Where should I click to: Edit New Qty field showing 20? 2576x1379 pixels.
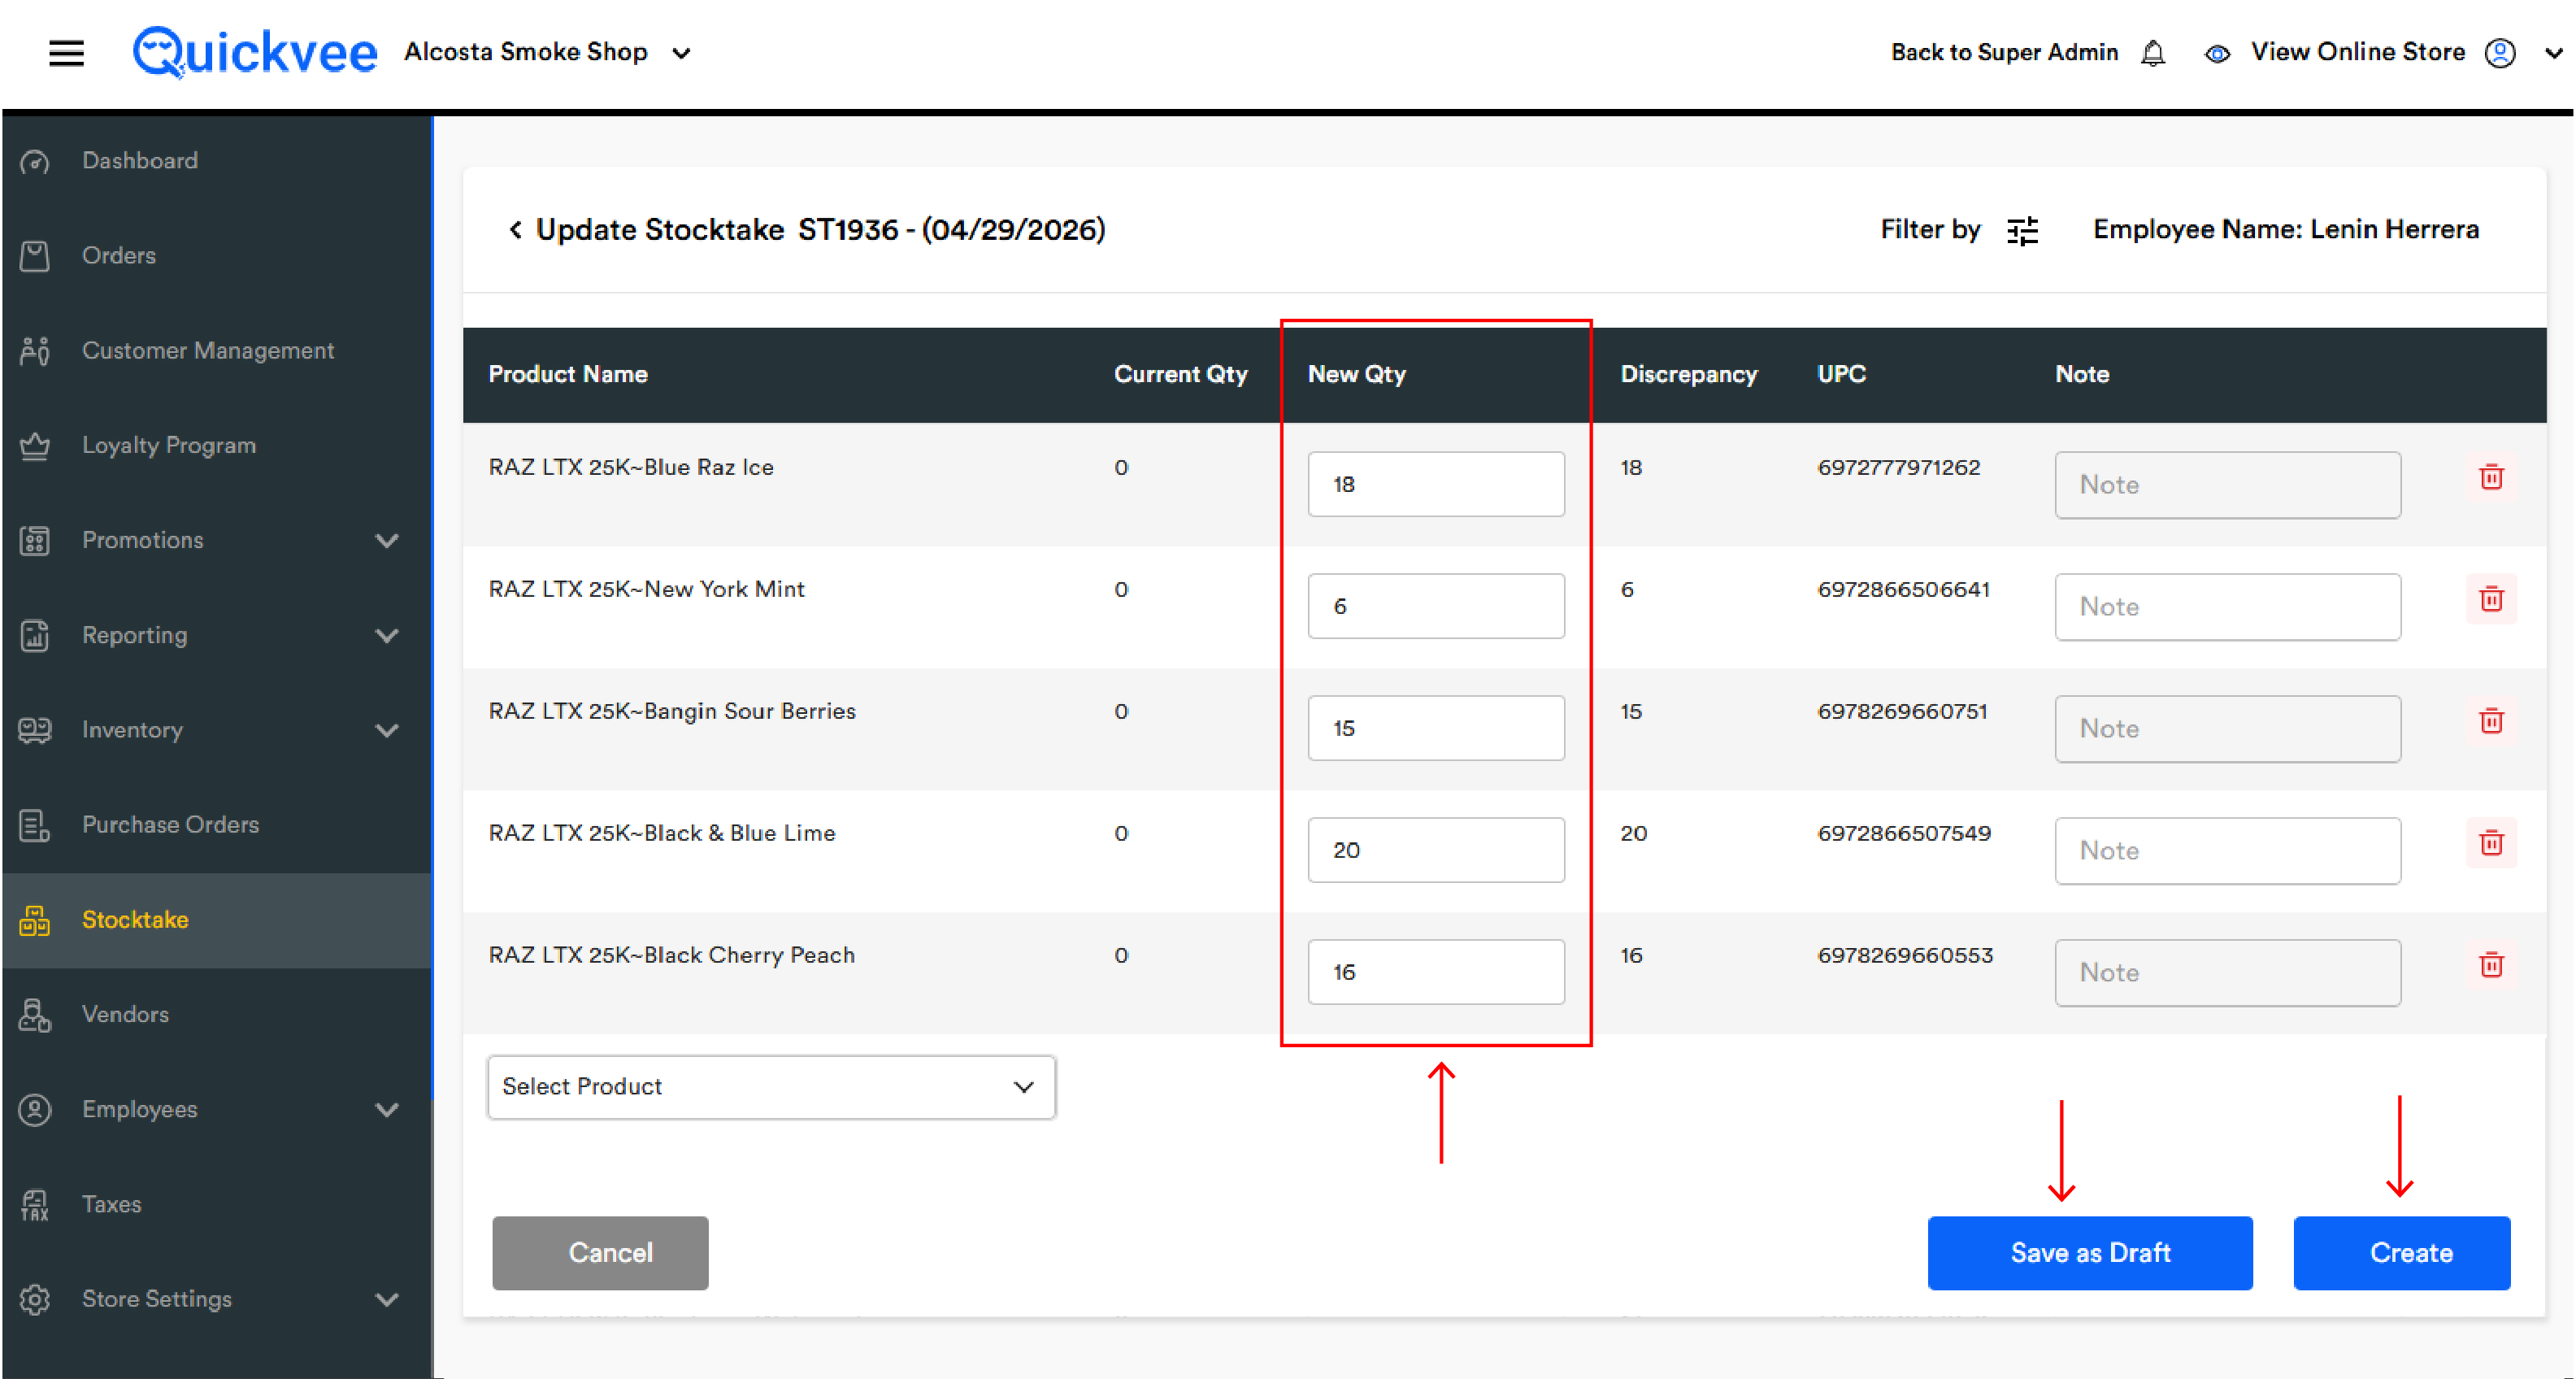1436,850
